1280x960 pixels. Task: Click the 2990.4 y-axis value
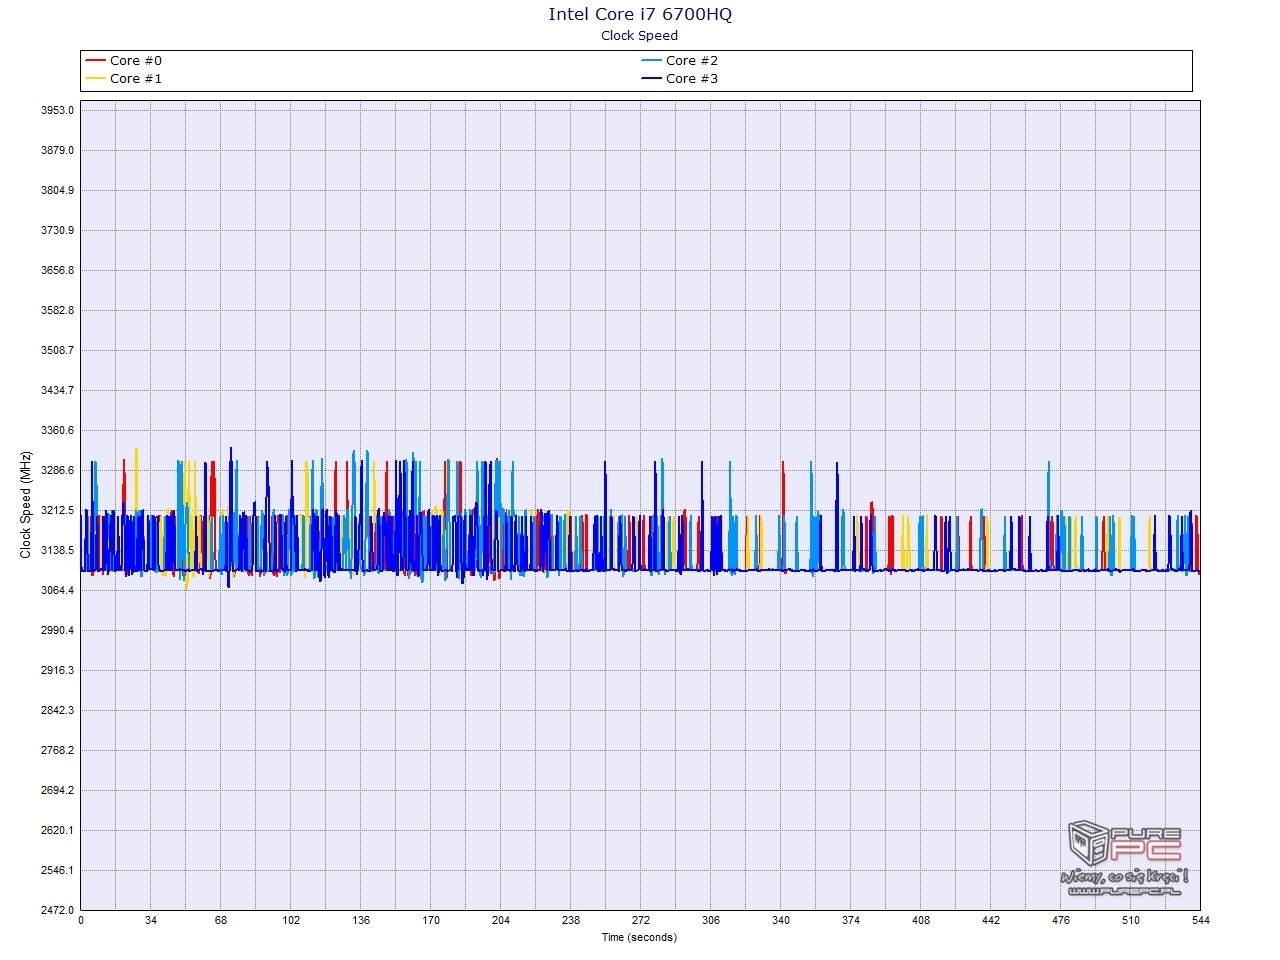tap(57, 630)
